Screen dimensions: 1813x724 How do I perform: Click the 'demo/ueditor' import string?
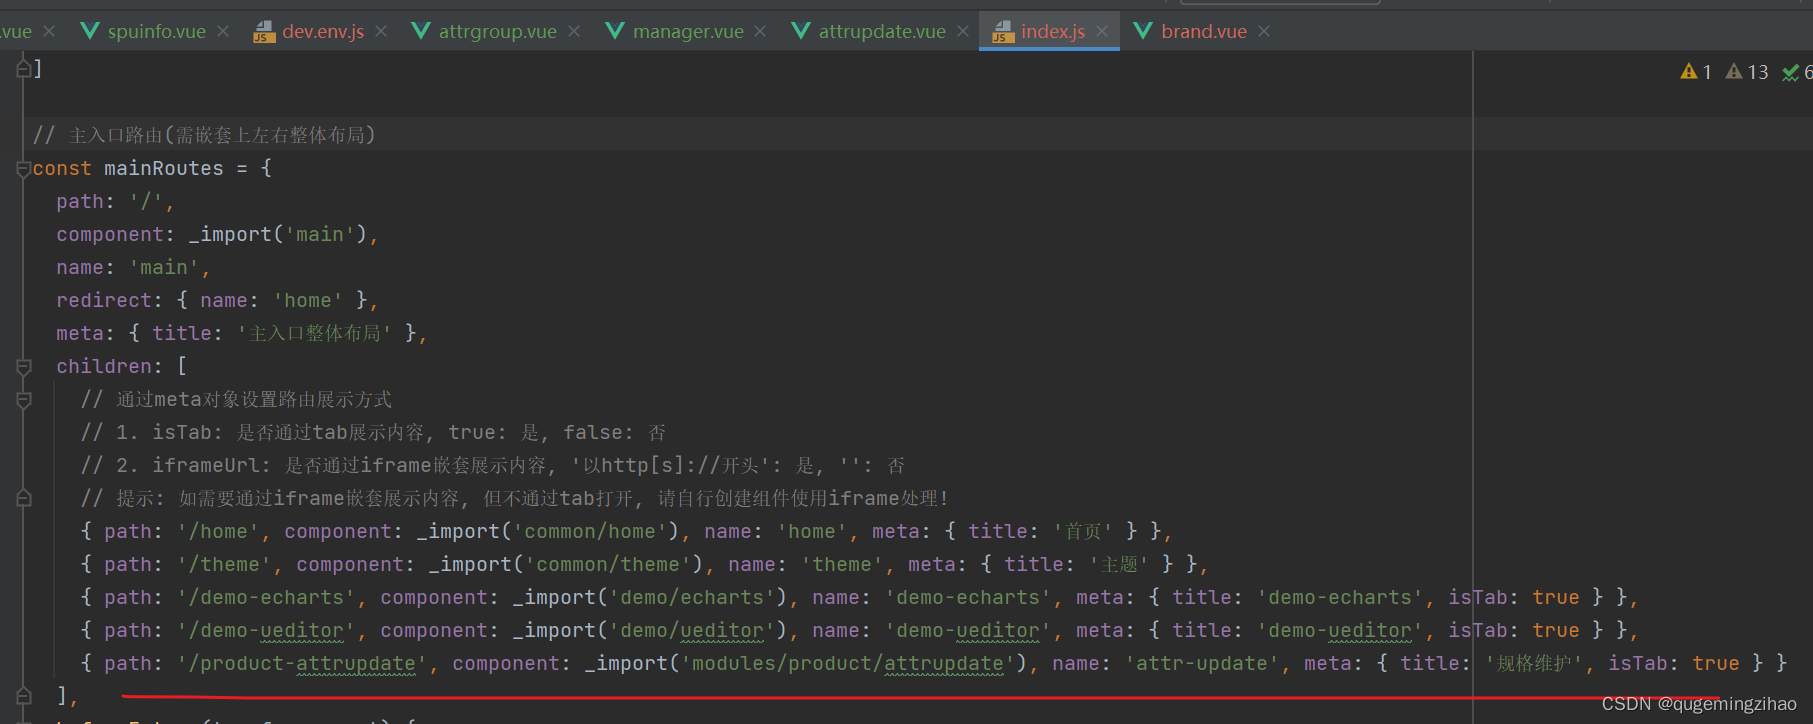point(692,630)
